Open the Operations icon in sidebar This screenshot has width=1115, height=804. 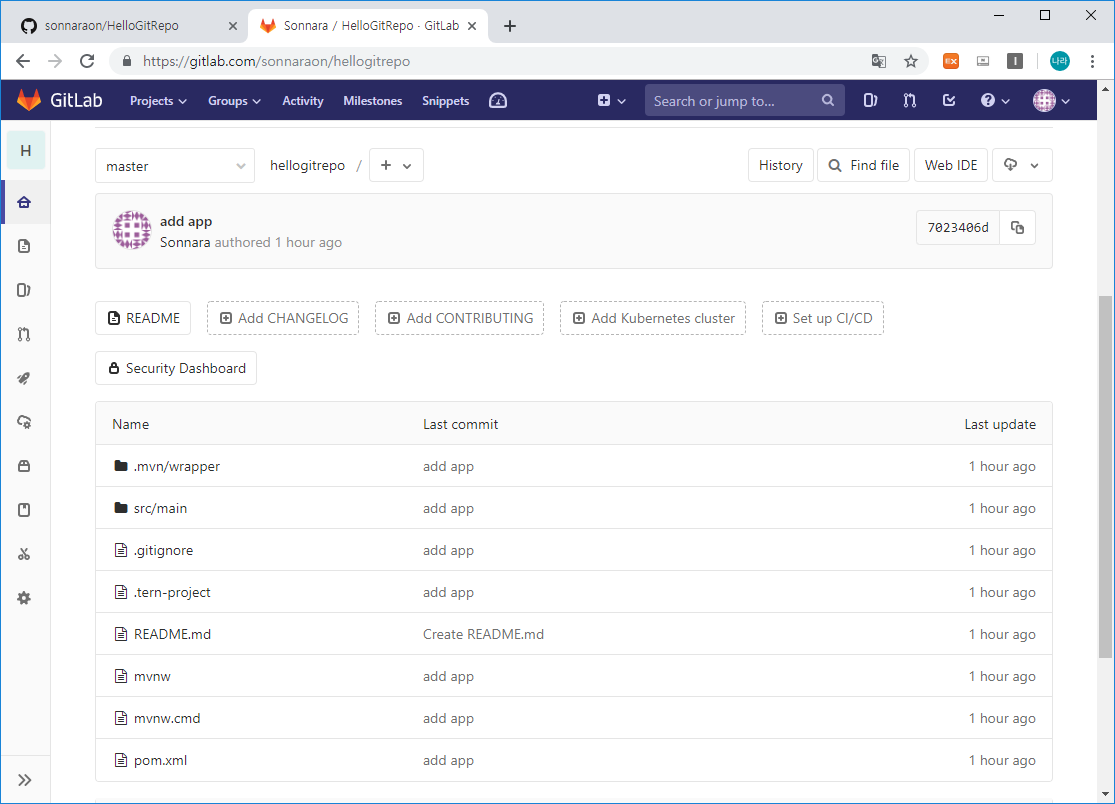click(24, 422)
